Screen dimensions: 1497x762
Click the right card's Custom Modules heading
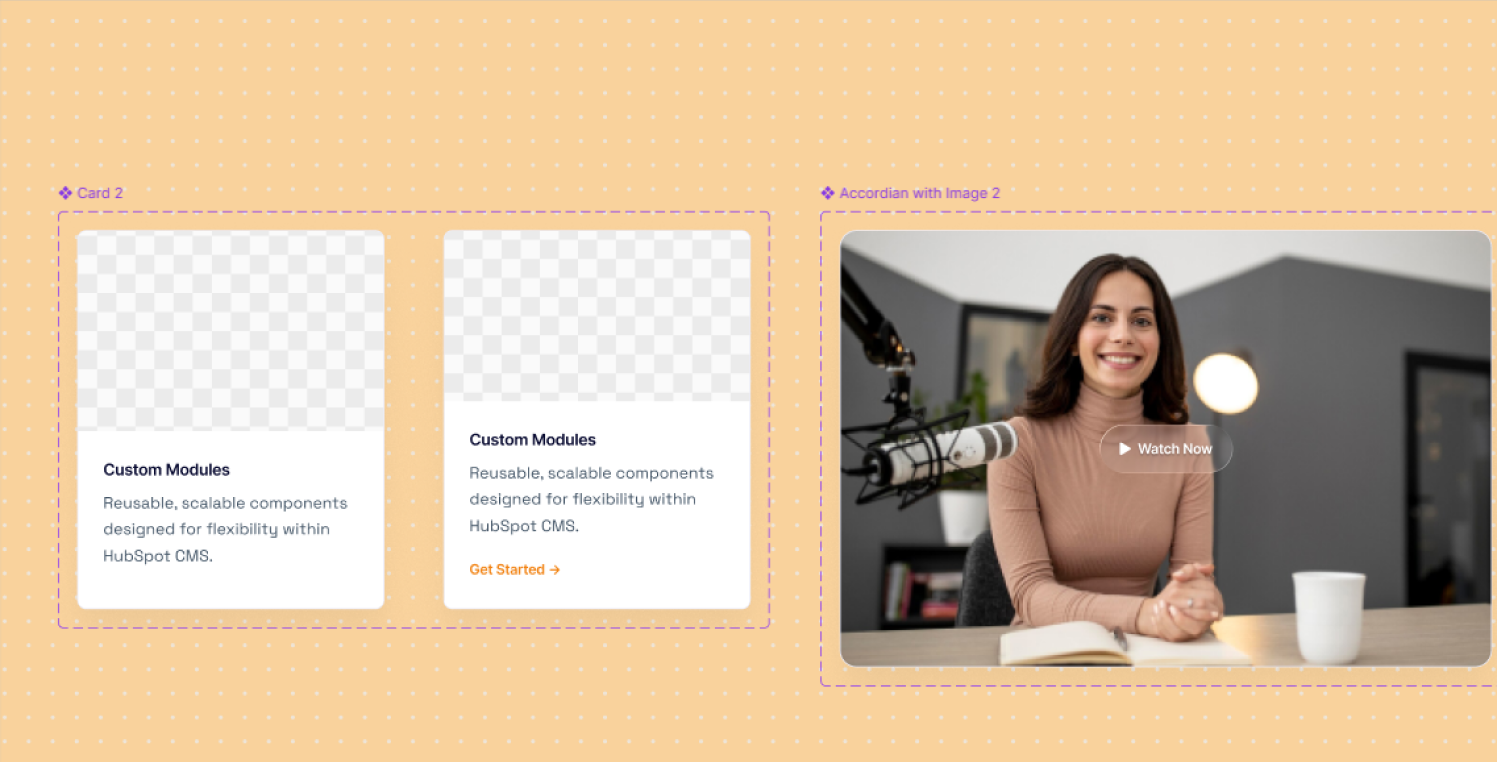click(x=532, y=440)
